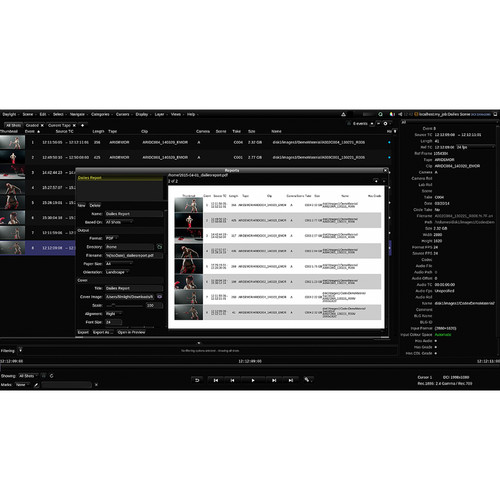Sort the shot list by Event column
The width and height of the screenshot is (500, 500).
[32, 131]
